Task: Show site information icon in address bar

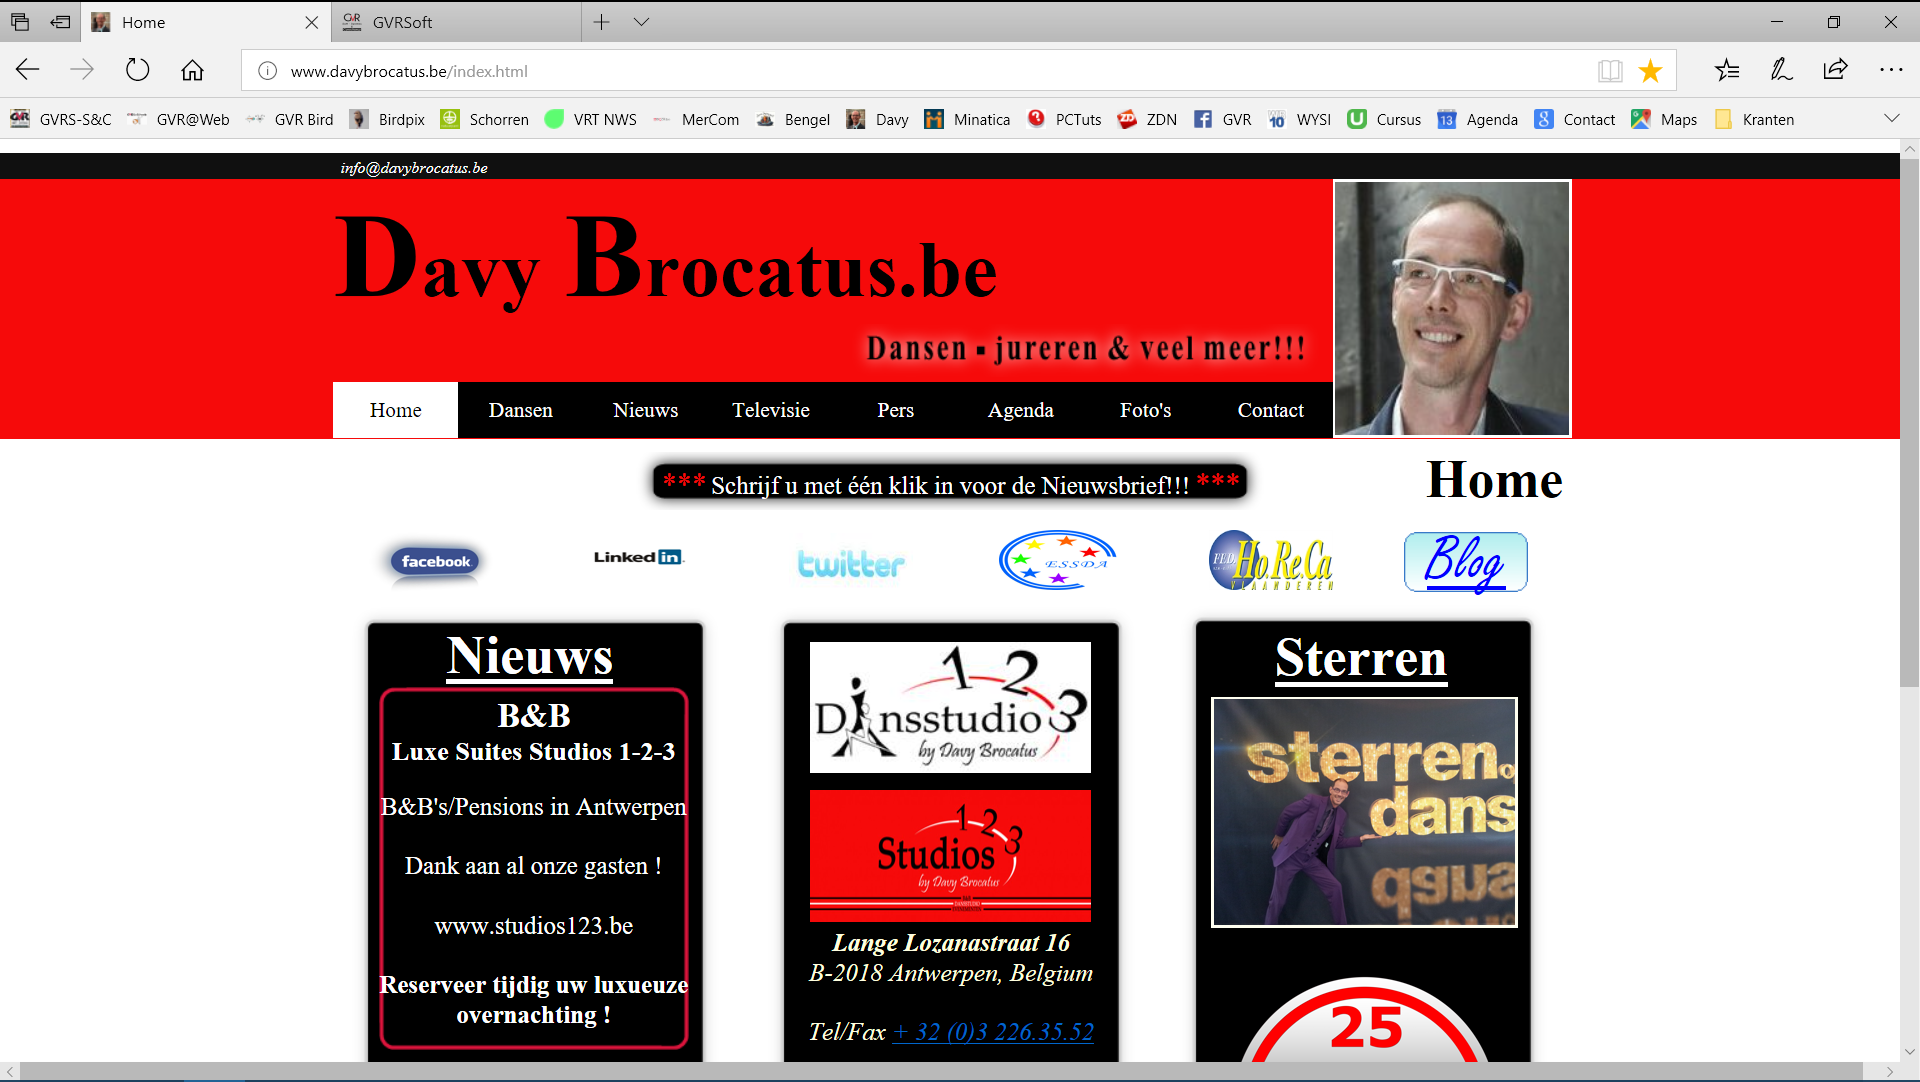Action: coord(267,71)
